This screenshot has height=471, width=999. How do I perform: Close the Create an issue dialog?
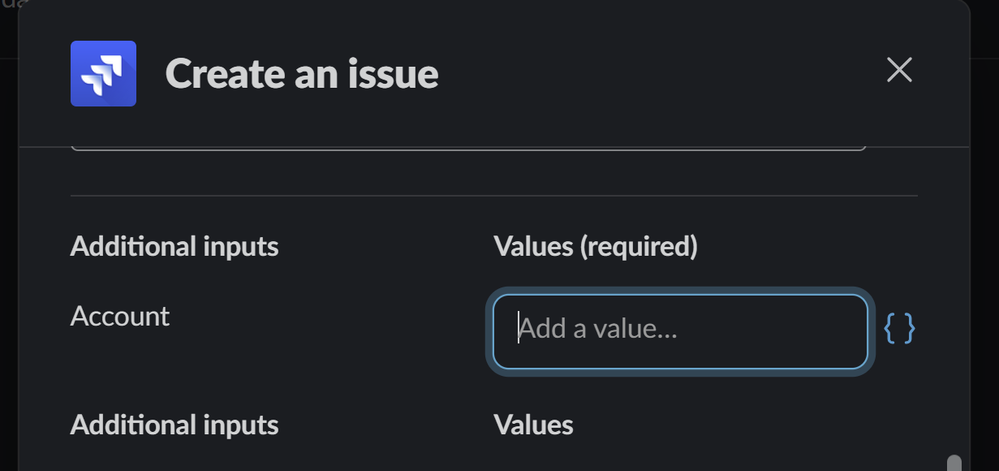click(899, 70)
